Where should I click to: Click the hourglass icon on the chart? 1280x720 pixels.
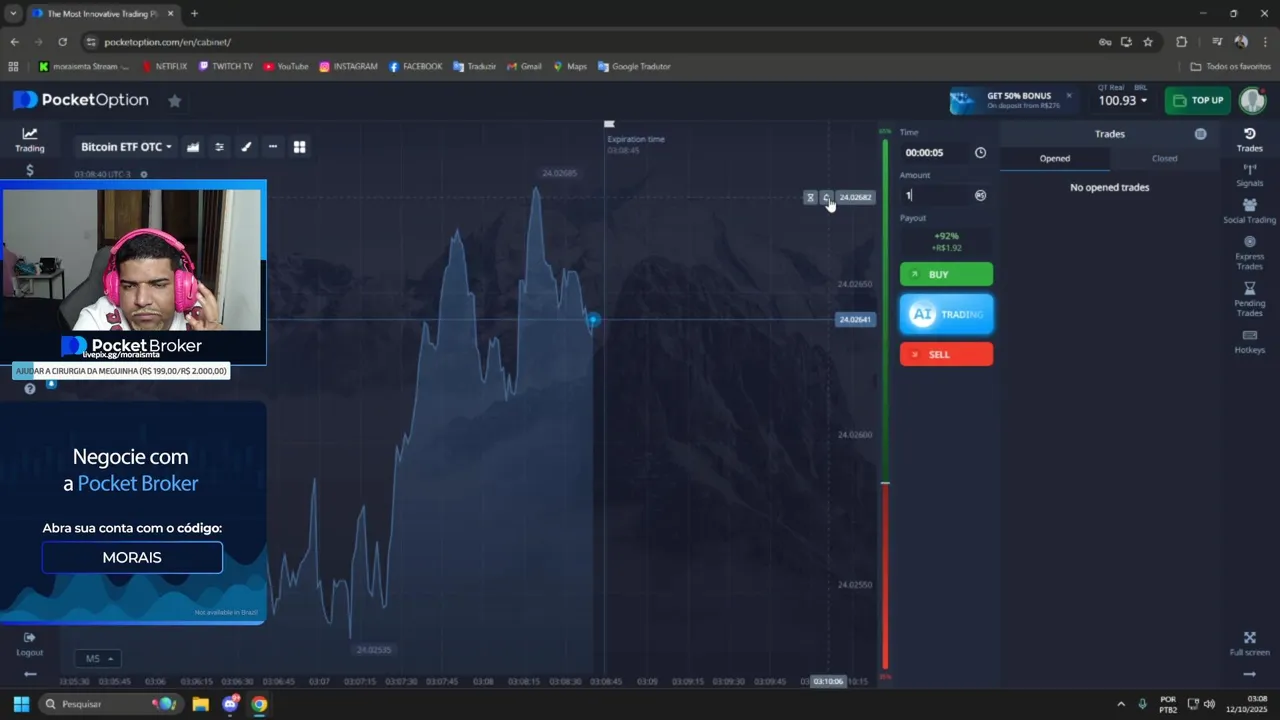point(810,198)
